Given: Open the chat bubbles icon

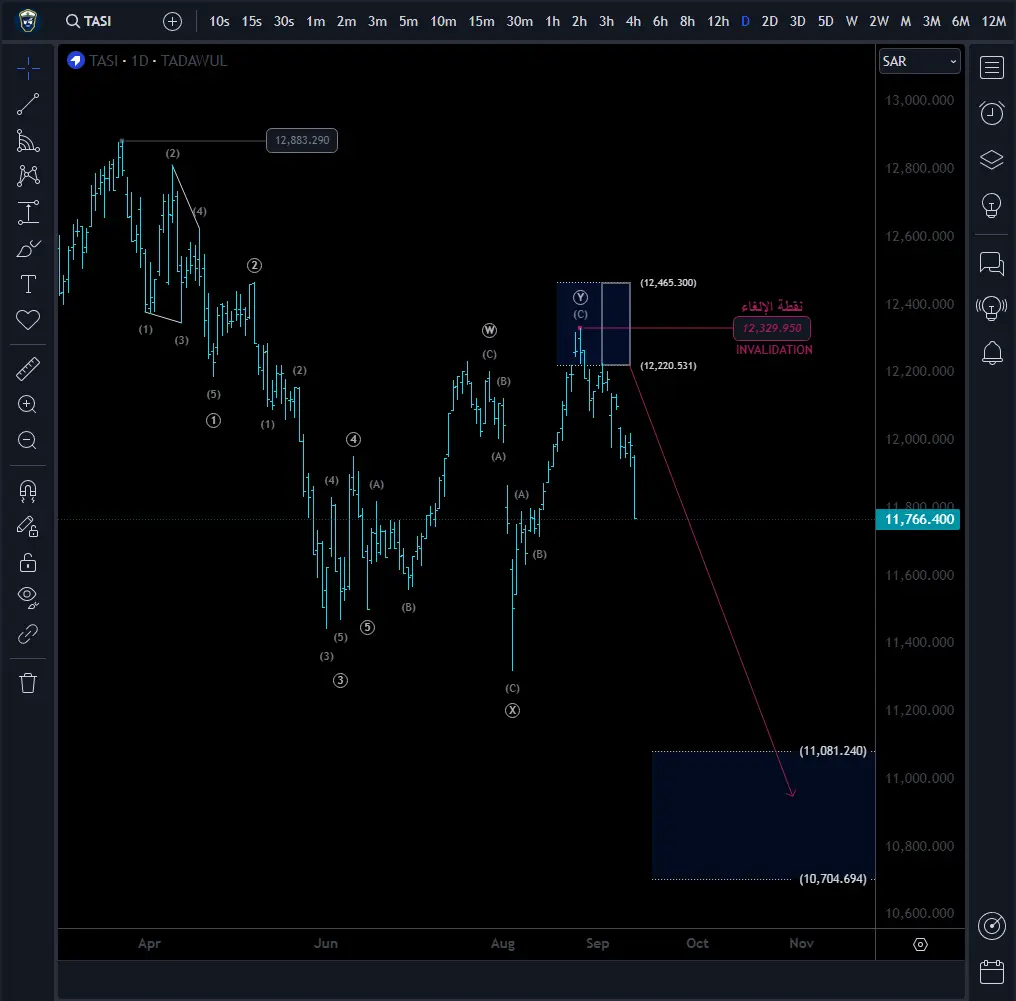Looking at the screenshot, I should tap(991, 263).
